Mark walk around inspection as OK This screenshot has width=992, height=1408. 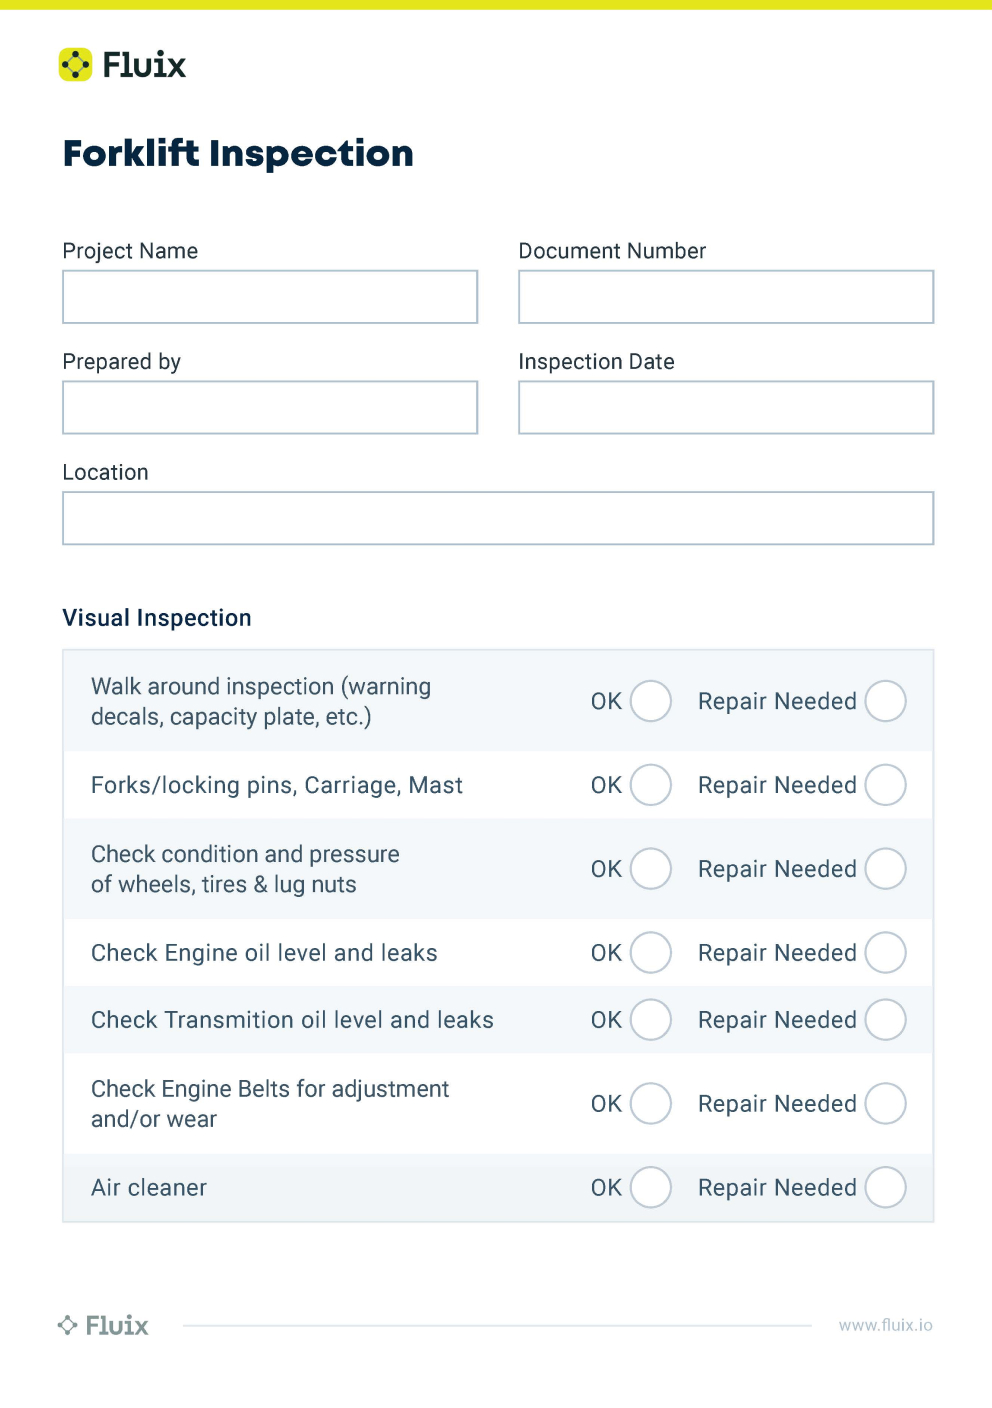651,701
